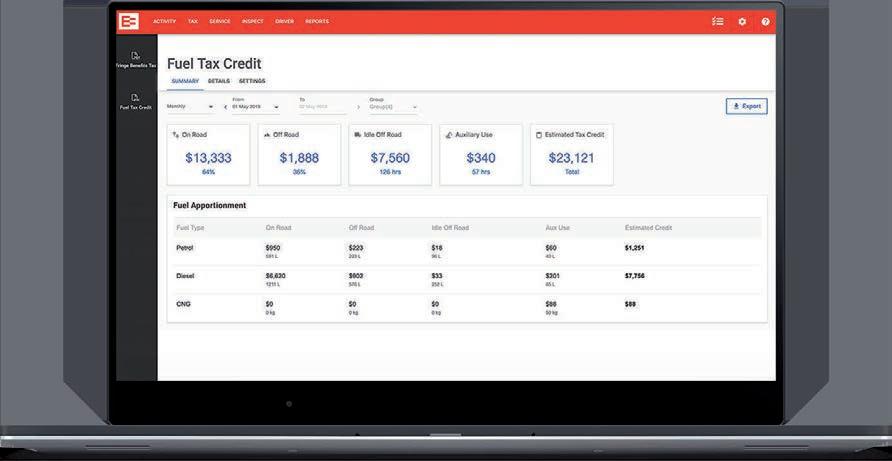Select Fringe Benefits Tax sidebar icon

[x=135, y=56]
